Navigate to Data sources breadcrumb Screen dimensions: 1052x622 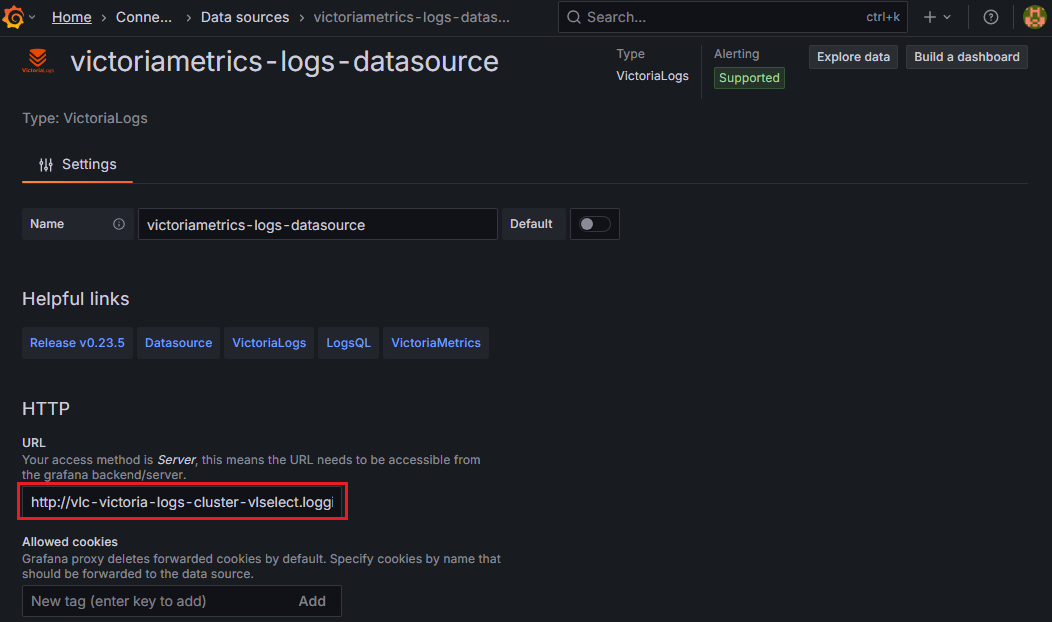tap(245, 17)
